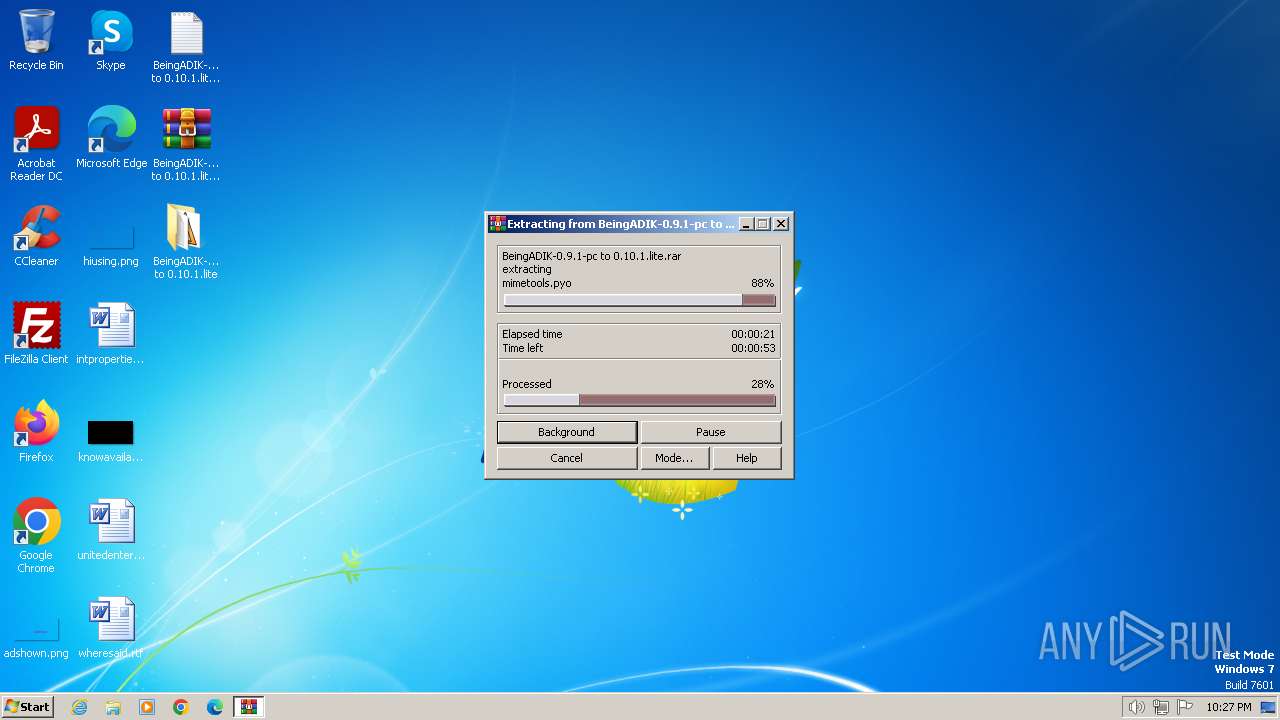Open the Recycle Bin desktop icon

click(36, 42)
